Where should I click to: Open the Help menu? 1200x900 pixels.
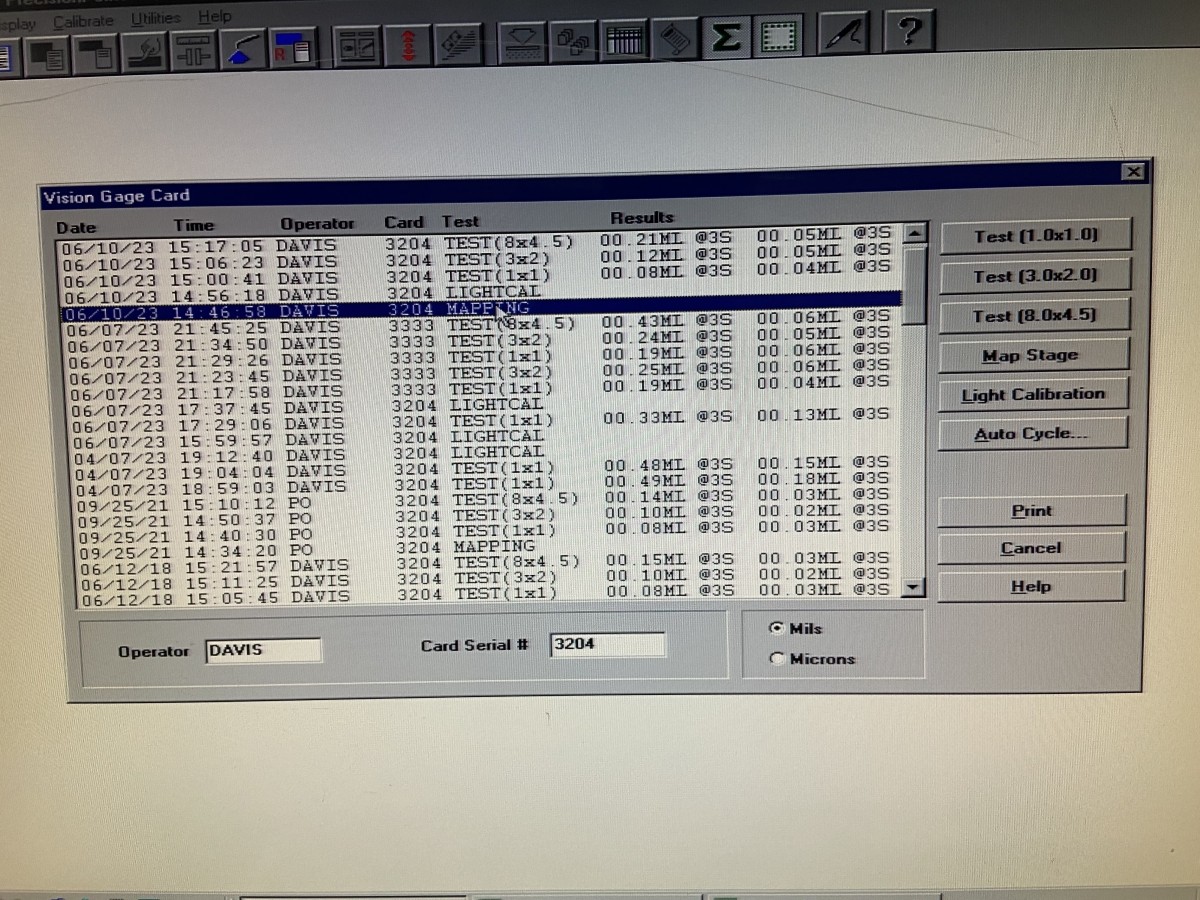click(x=214, y=16)
